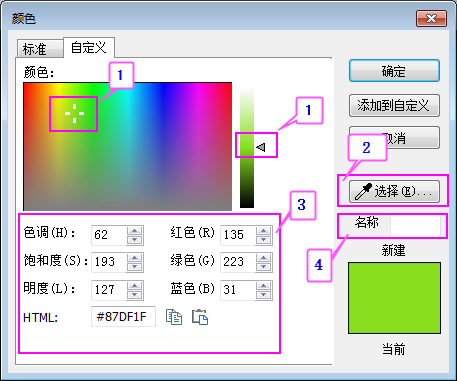Decrease 蓝色(B) value with down arrow

click(x=264, y=295)
